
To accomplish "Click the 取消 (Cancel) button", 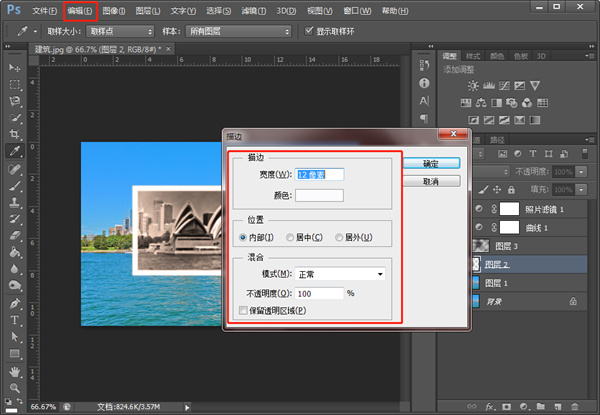I will [x=432, y=182].
